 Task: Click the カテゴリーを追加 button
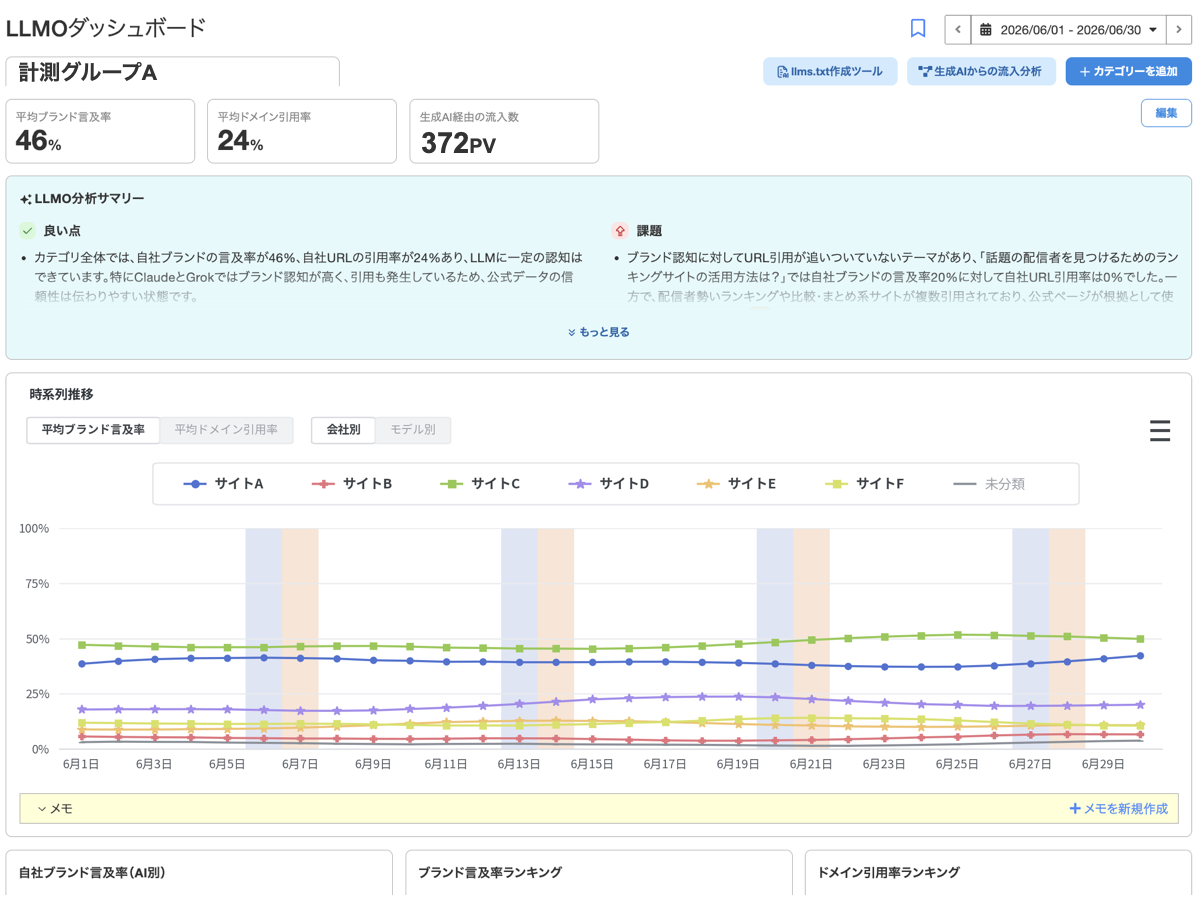[x=1128, y=71]
